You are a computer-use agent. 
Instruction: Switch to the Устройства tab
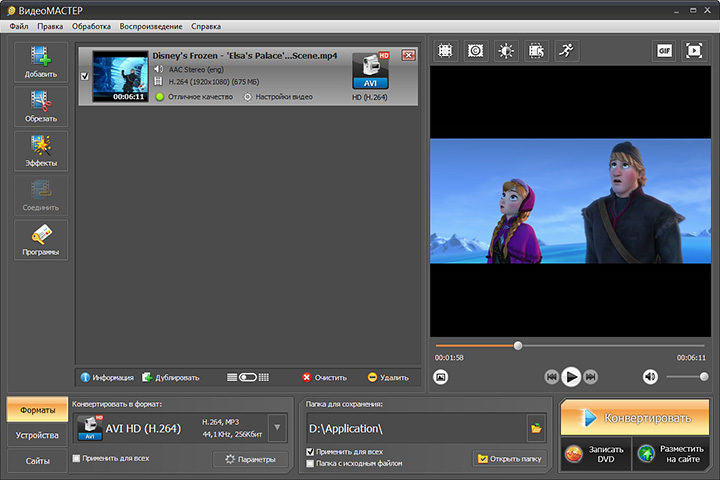tap(37, 435)
